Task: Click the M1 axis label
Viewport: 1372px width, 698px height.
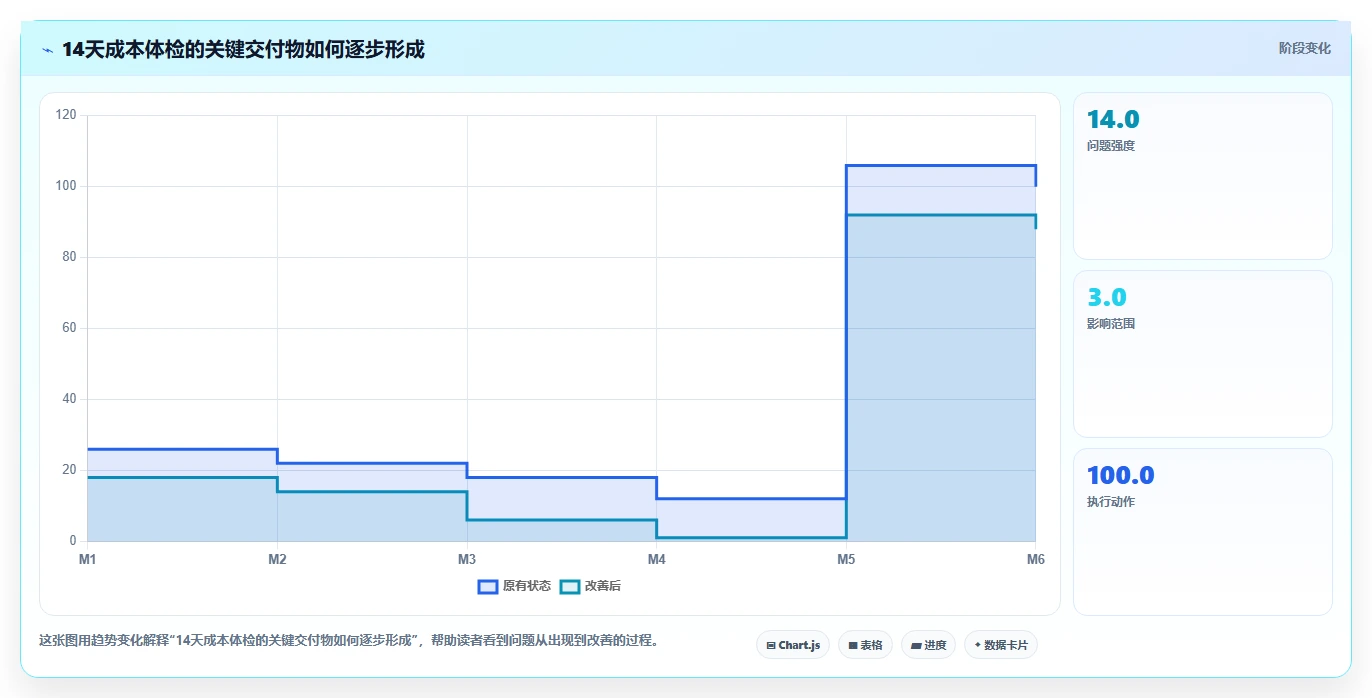Action: (88, 559)
